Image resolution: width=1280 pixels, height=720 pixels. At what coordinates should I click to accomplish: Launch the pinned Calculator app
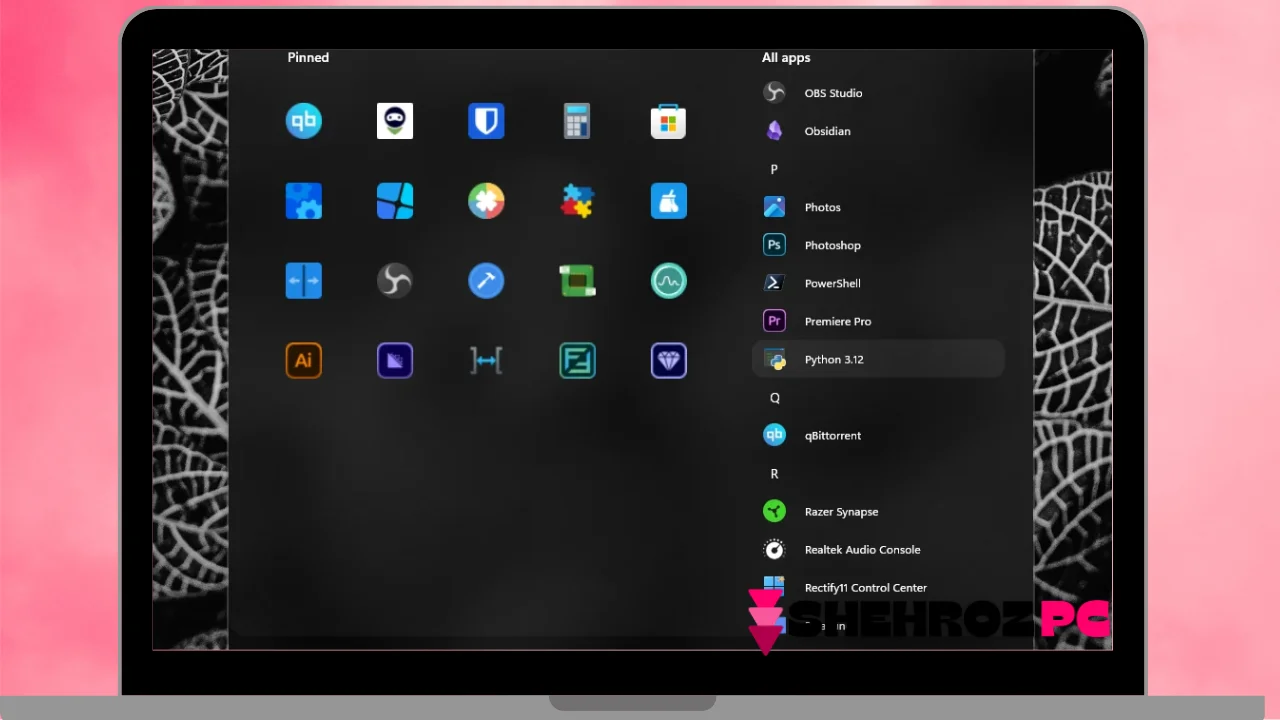pos(577,121)
